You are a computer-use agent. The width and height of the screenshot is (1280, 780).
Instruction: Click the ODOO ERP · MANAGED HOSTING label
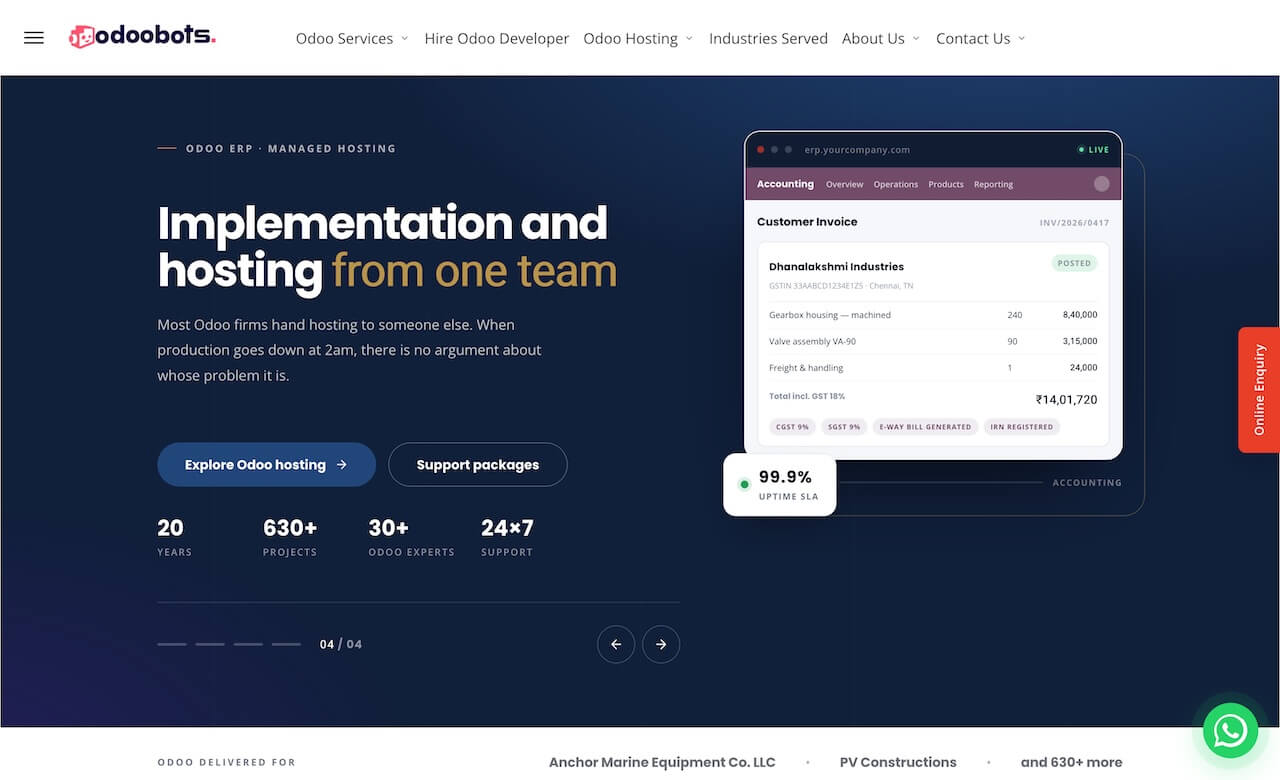coord(291,149)
